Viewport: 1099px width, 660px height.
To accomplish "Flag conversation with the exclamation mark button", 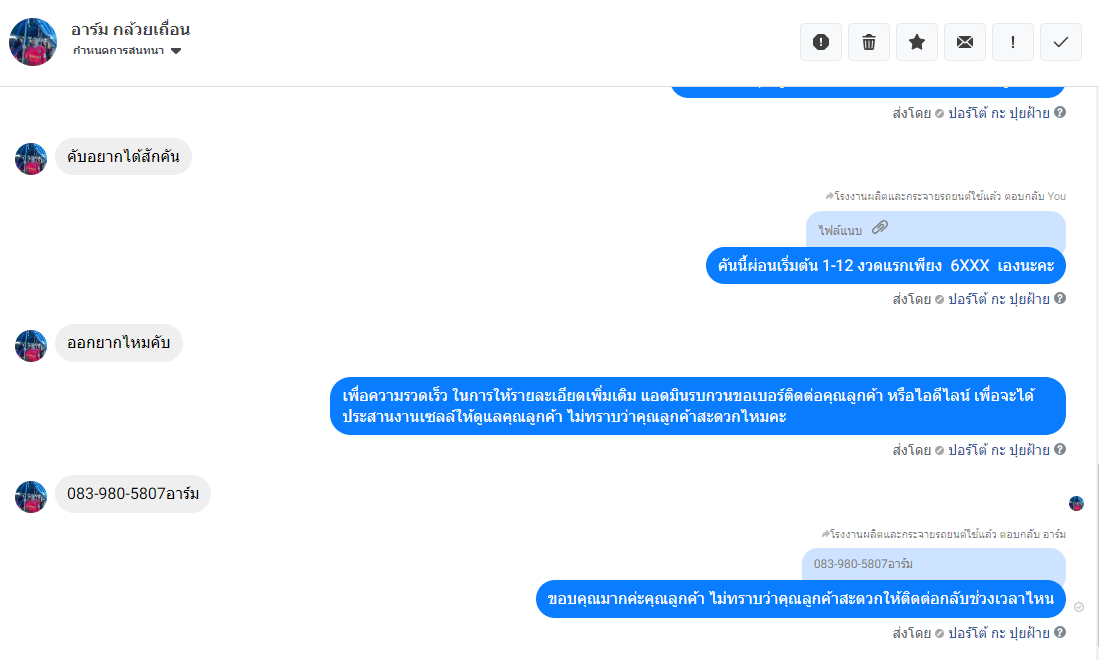I will point(1013,42).
